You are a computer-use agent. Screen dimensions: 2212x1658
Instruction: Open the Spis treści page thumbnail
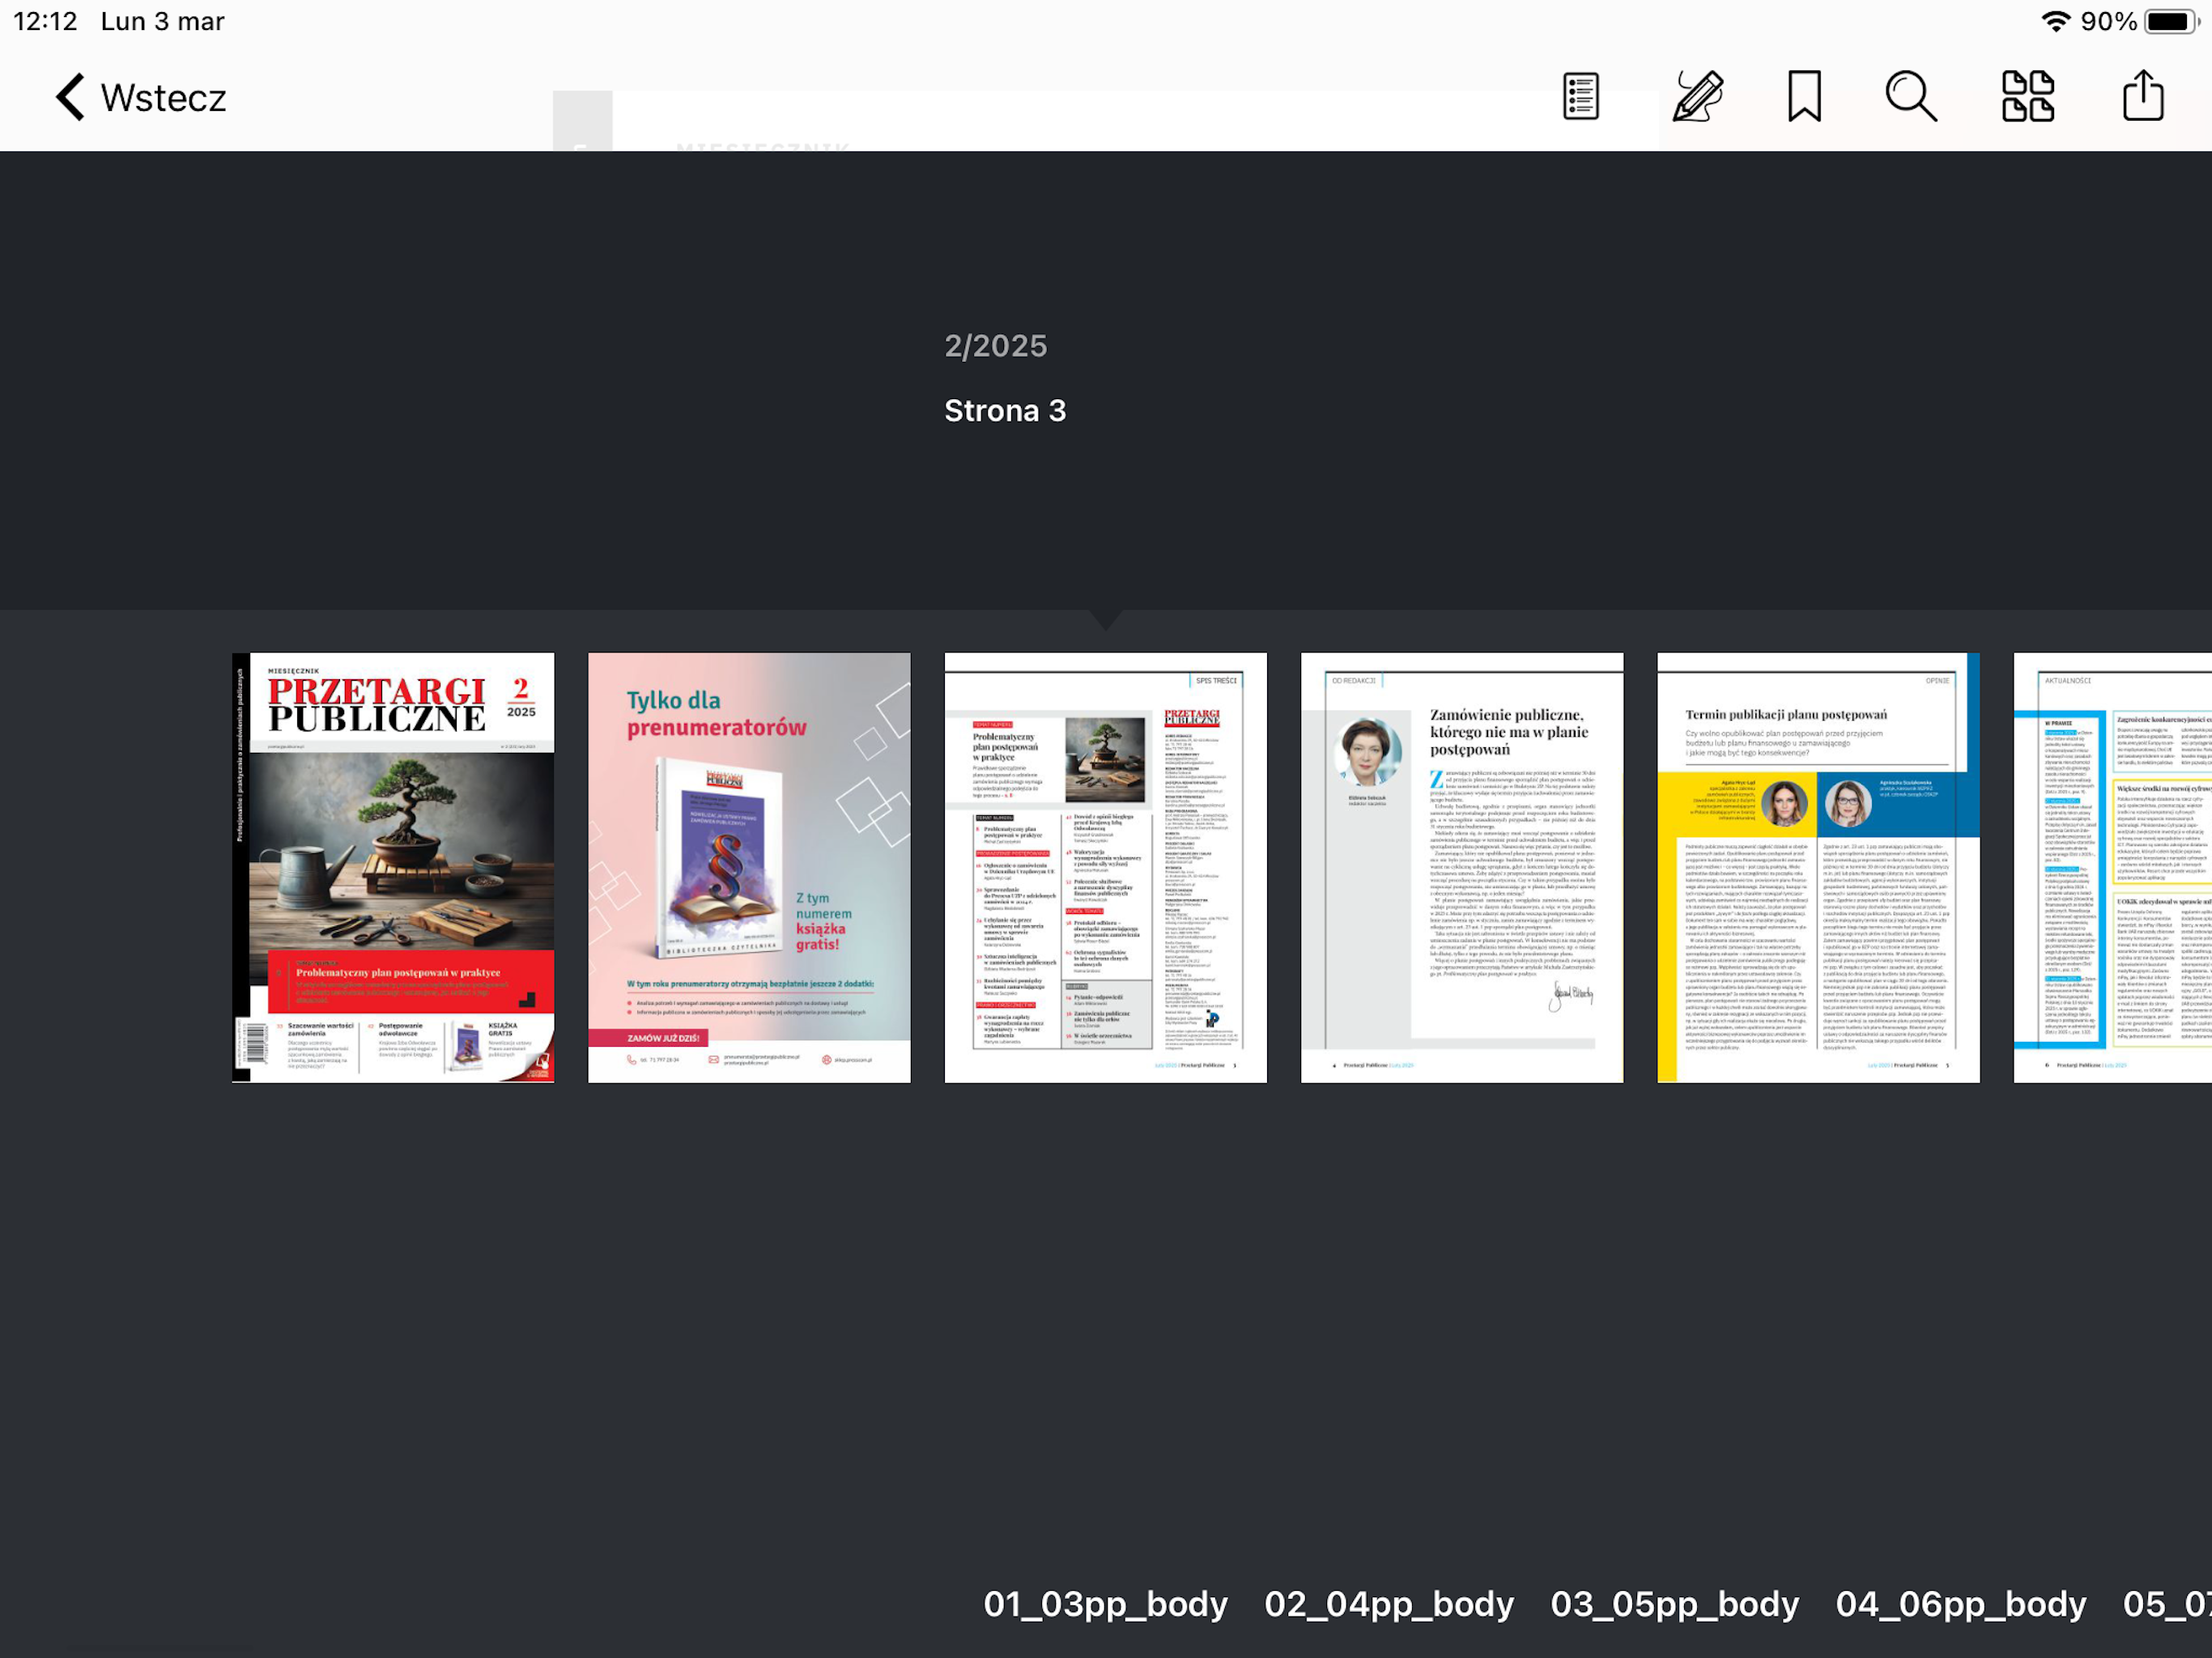click(1105, 868)
